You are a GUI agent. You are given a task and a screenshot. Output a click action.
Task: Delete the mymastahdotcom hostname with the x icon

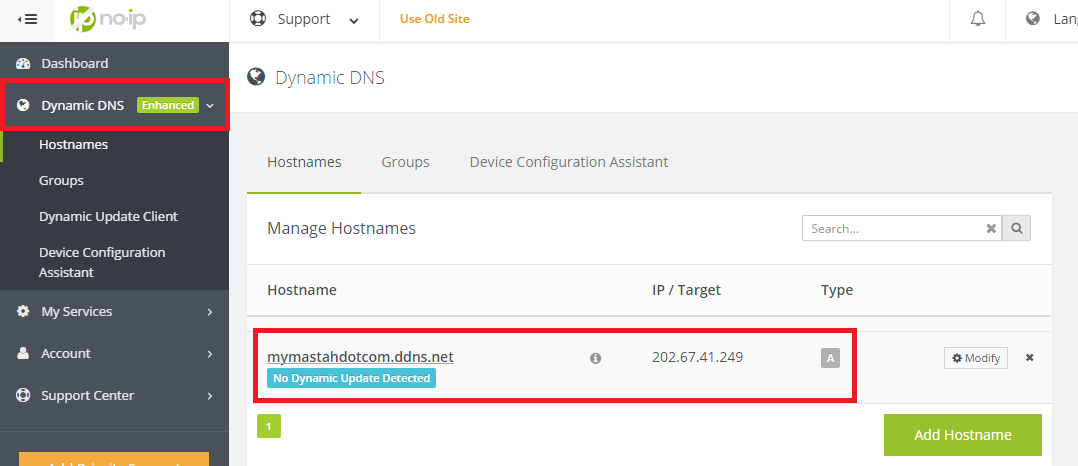pos(1030,358)
